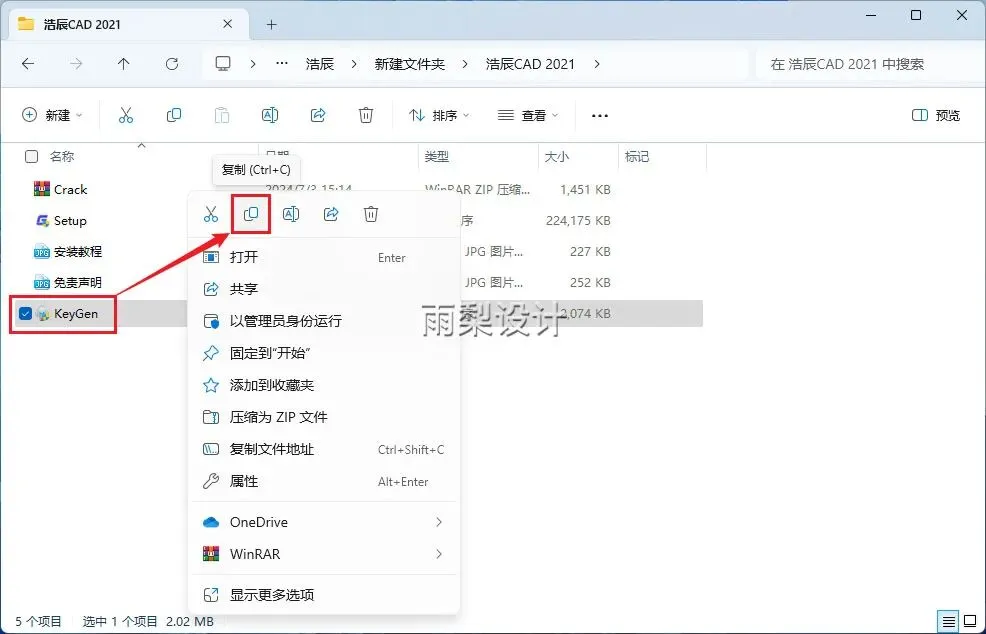Viewport: 986px width, 634px height.
Task: Choose 压缩为 ZIP 文件
Action: tap(324, 417)
